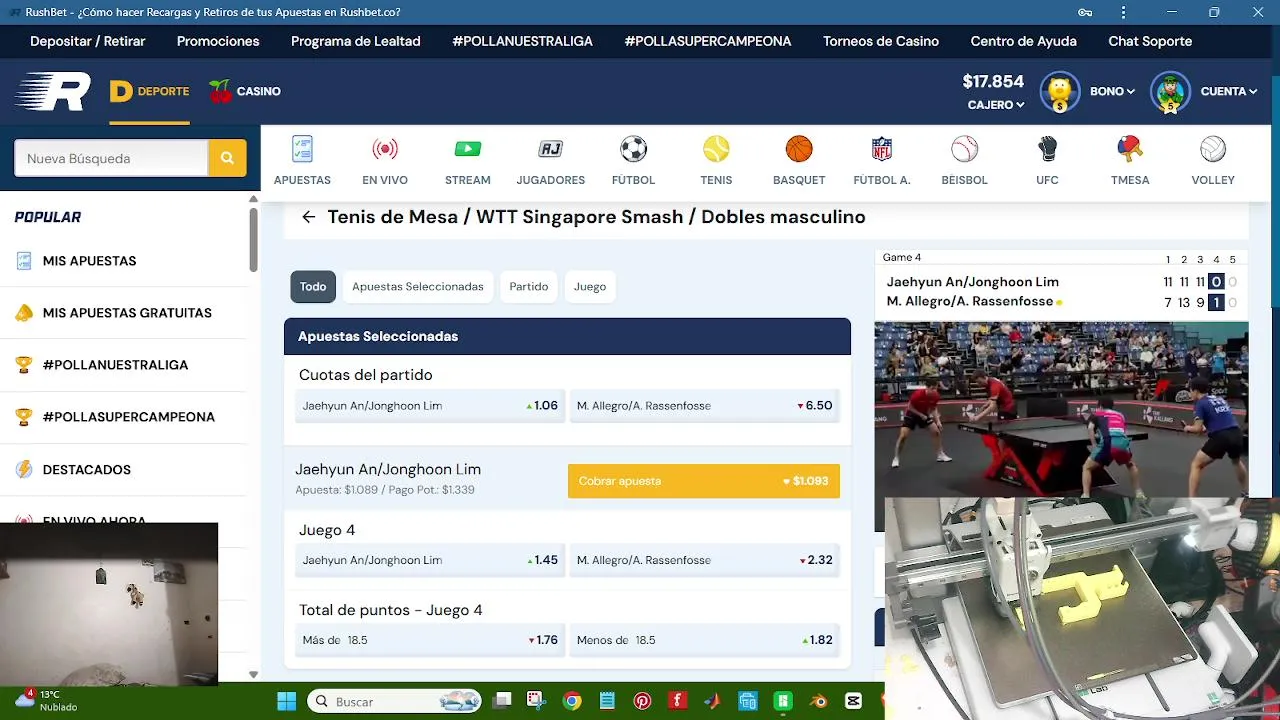Open Snipping Tool from the taskbar
Viewport: 1280px width, 720px height.
click(536, 701)
